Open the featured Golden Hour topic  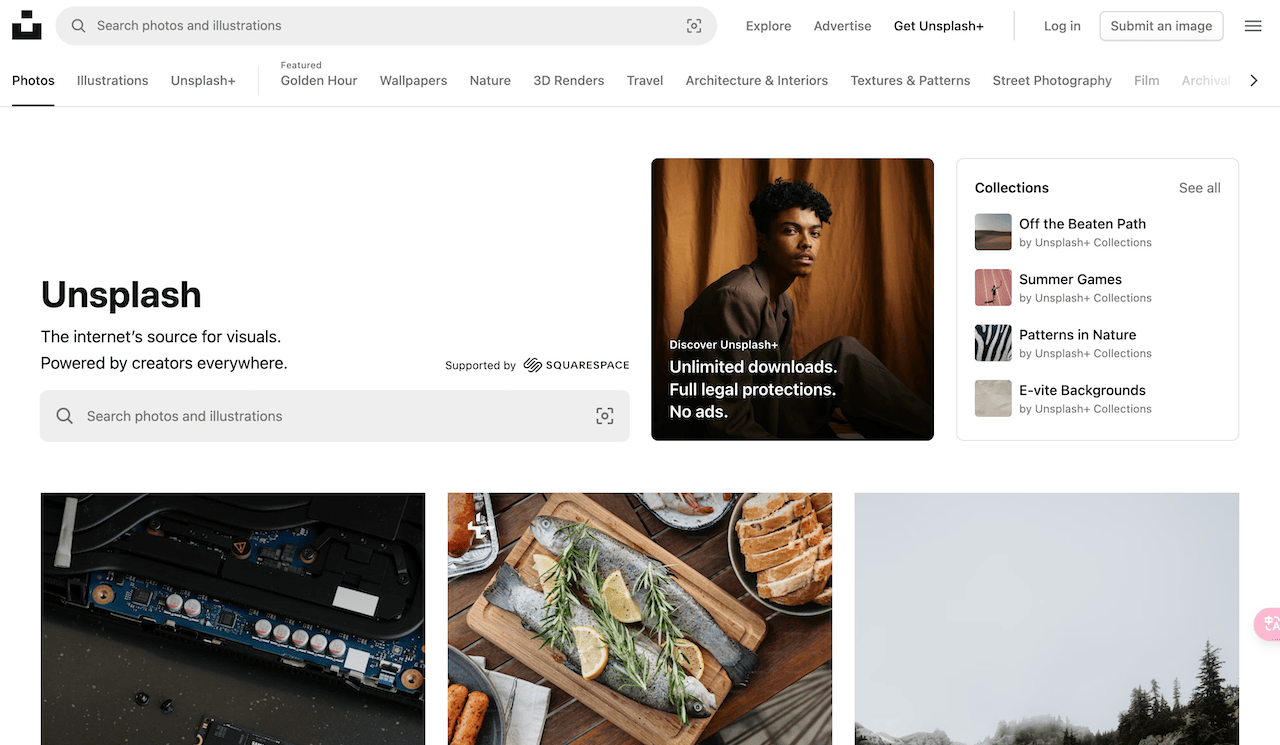319,81
